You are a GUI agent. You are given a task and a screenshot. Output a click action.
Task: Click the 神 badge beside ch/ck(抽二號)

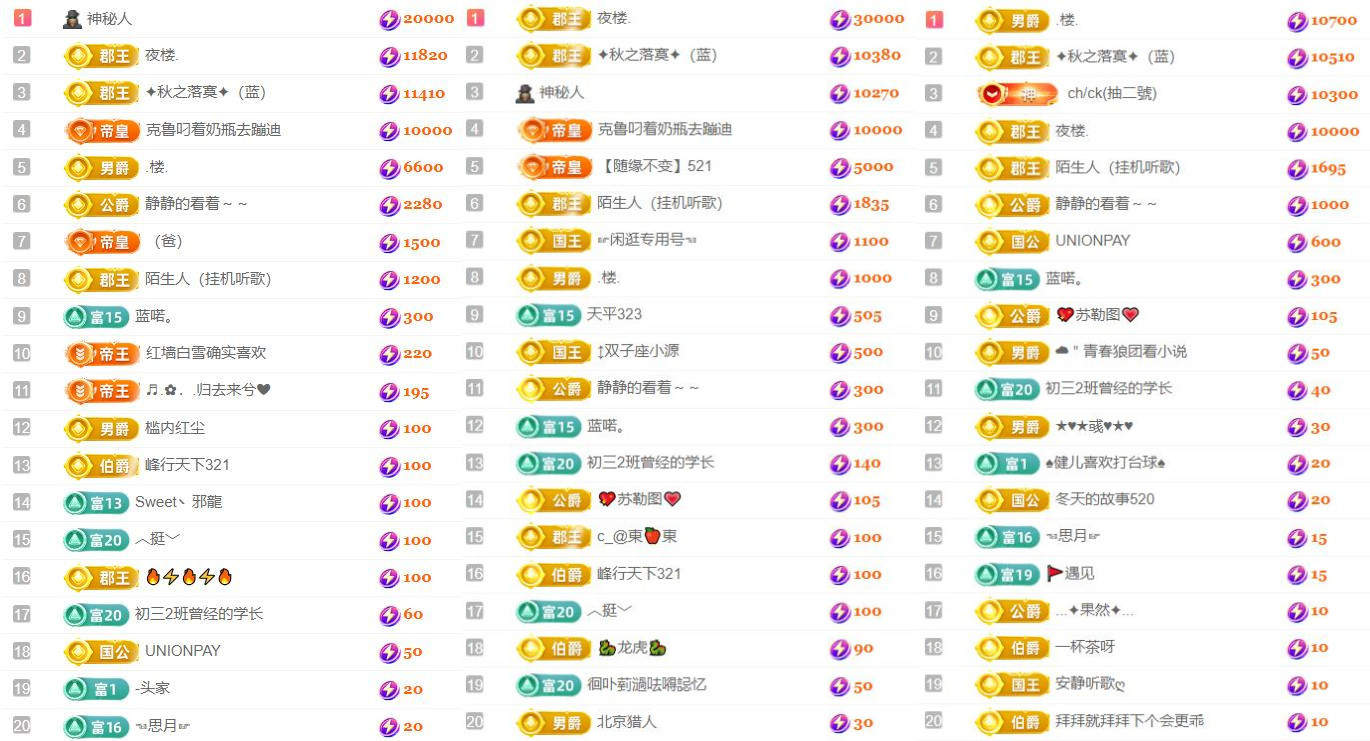pyautogui.click(x=1017, y=94)
